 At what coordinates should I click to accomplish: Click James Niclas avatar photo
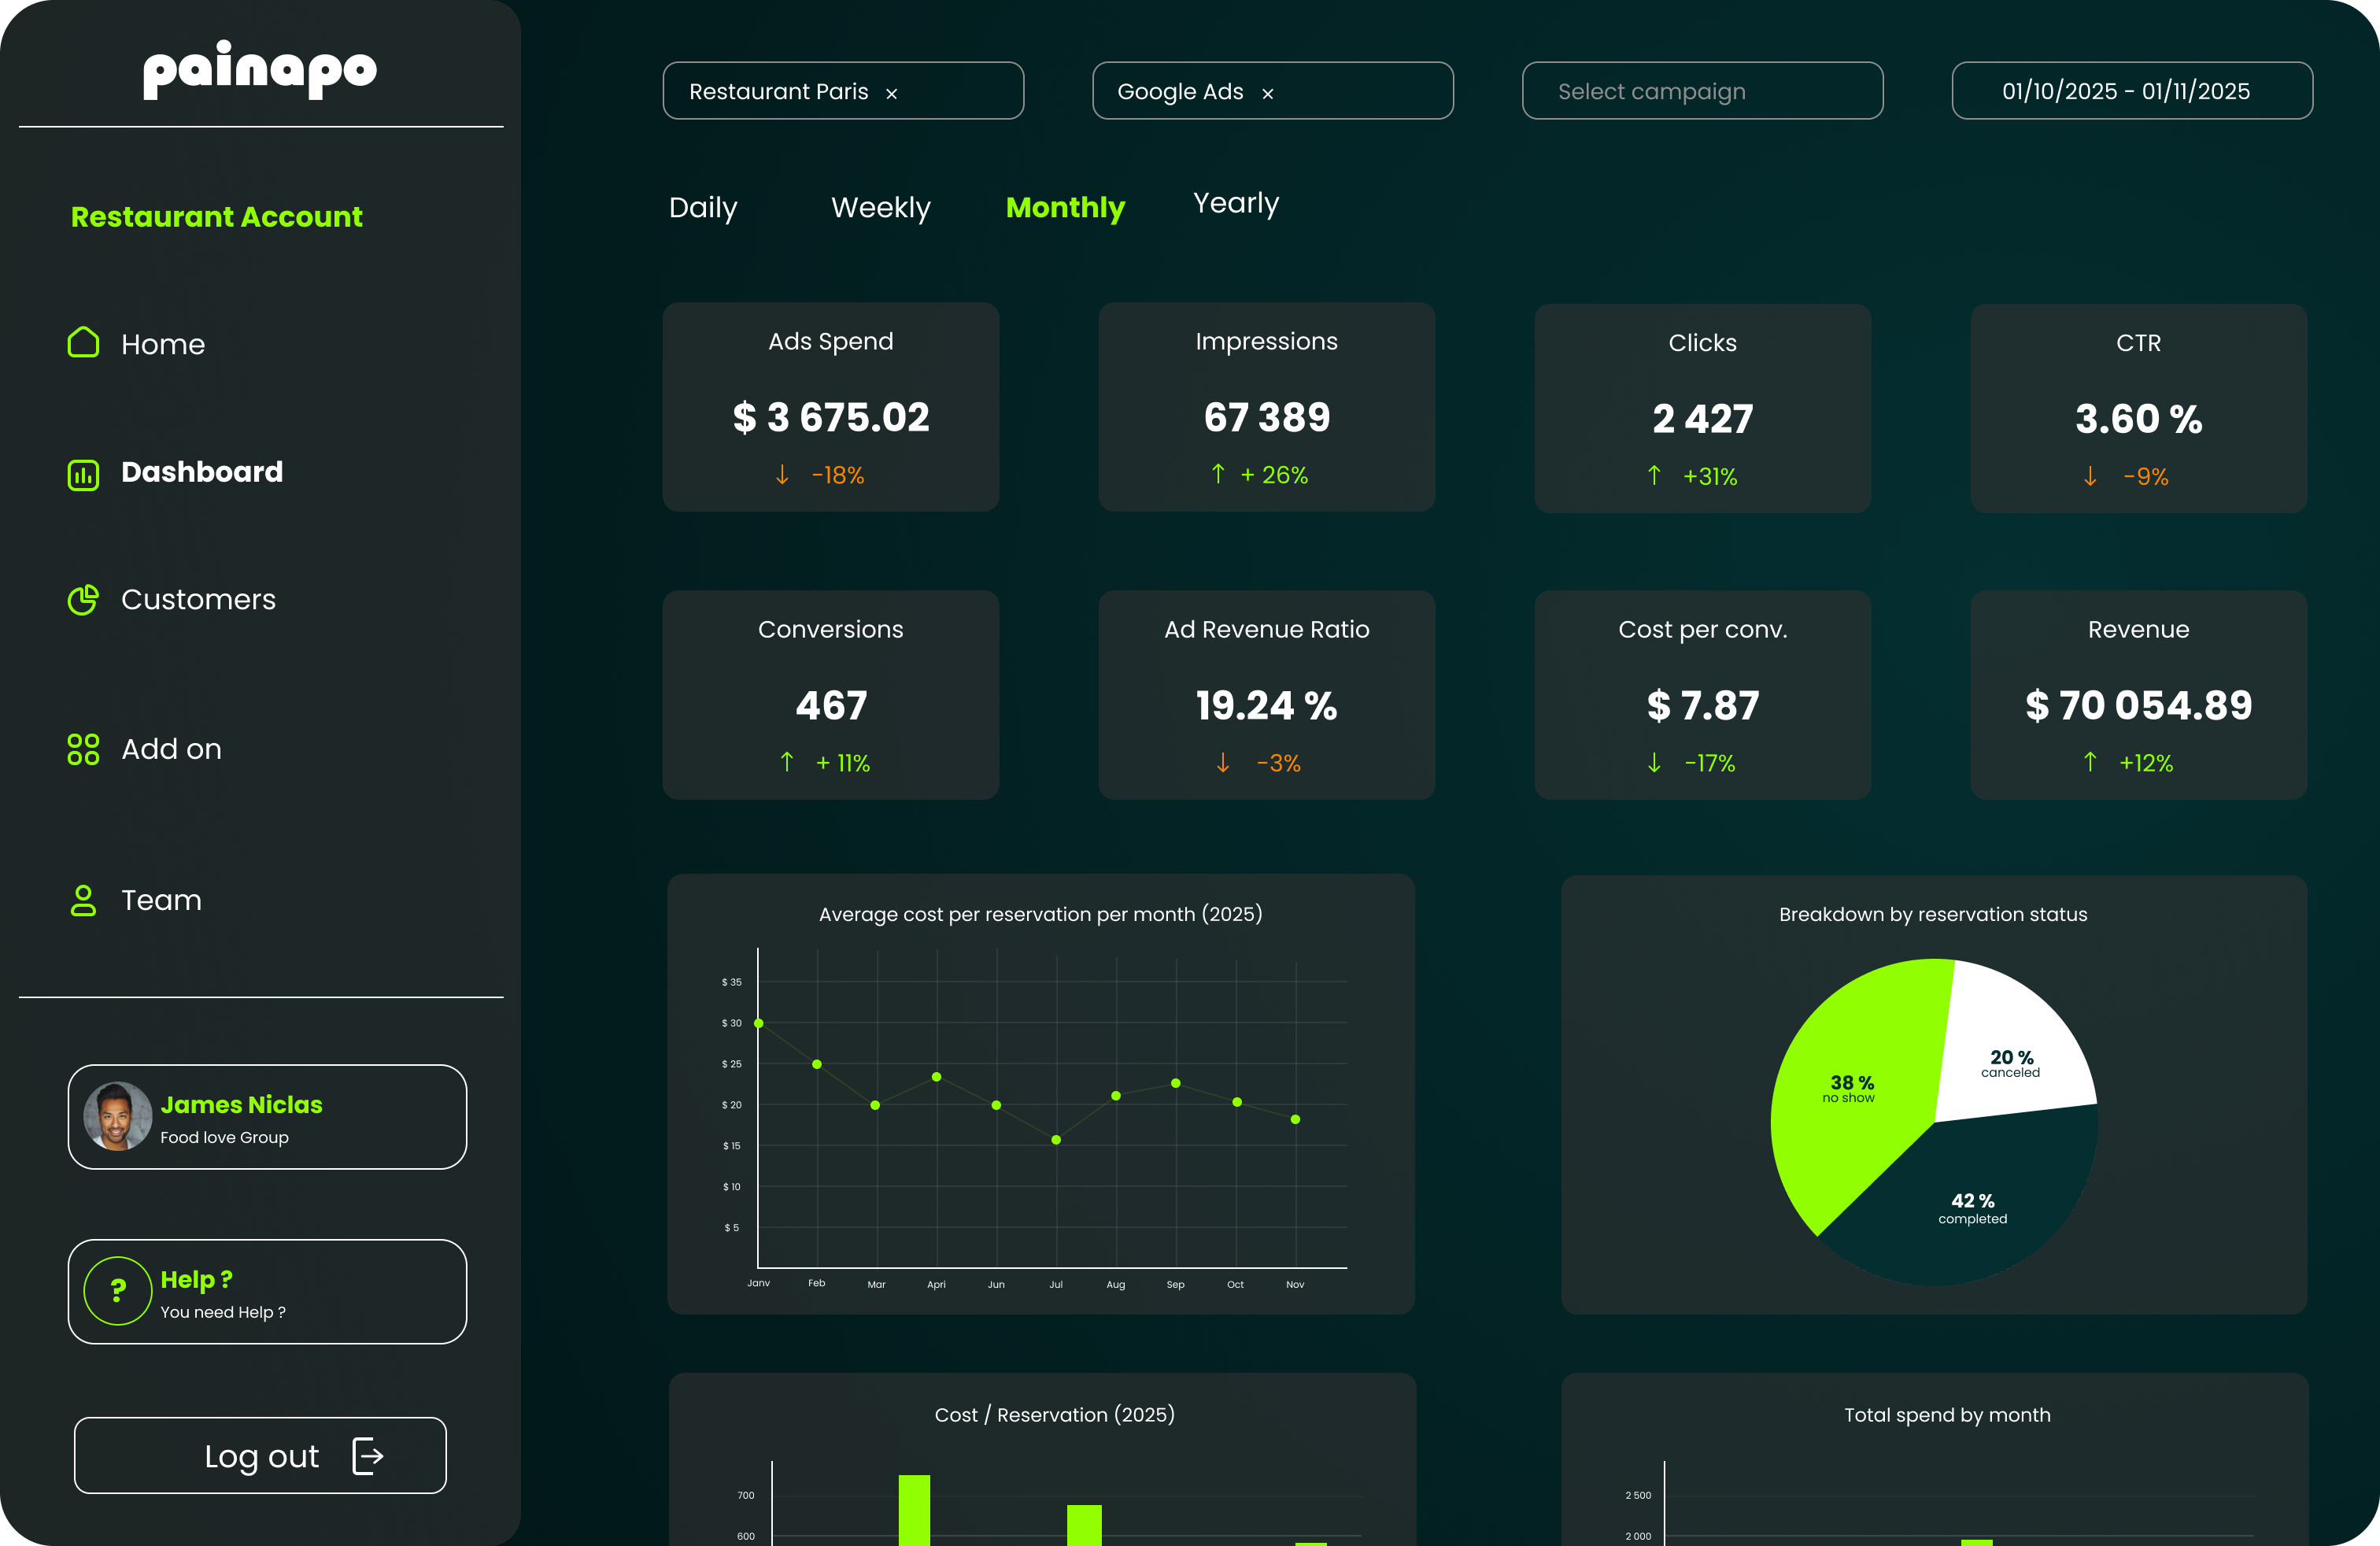[118, 1117]
